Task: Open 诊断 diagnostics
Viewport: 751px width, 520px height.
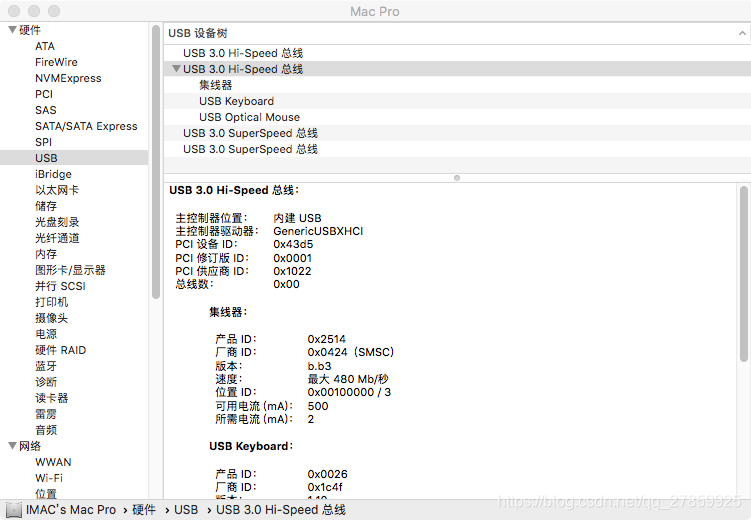Action: pyautogui.click(x=46, y=382)
